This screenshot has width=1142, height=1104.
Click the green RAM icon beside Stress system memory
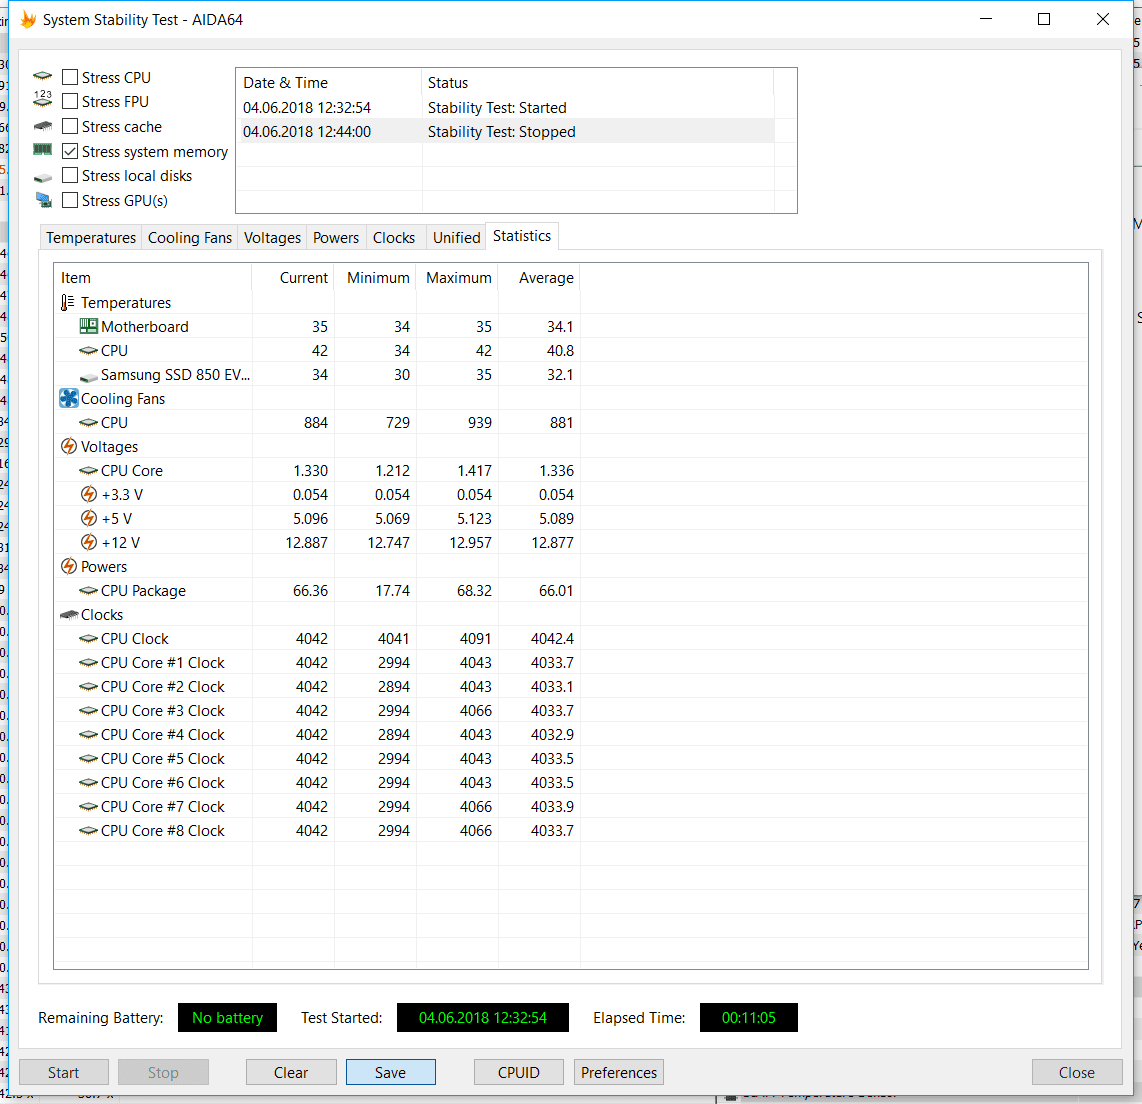(43, 150)
